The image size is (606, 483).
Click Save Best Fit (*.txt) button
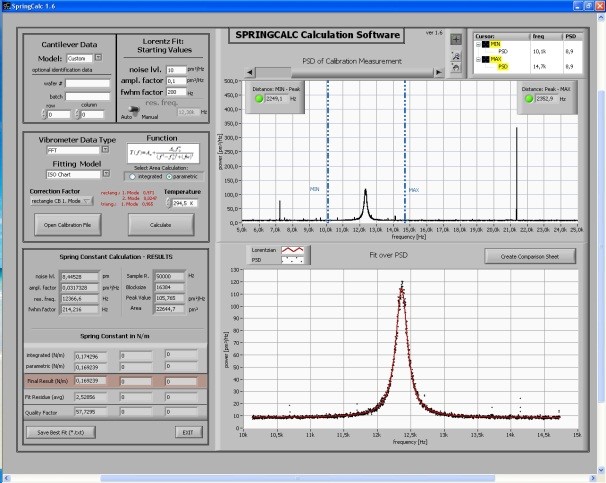pyautogui.click(x=61, y=432)
